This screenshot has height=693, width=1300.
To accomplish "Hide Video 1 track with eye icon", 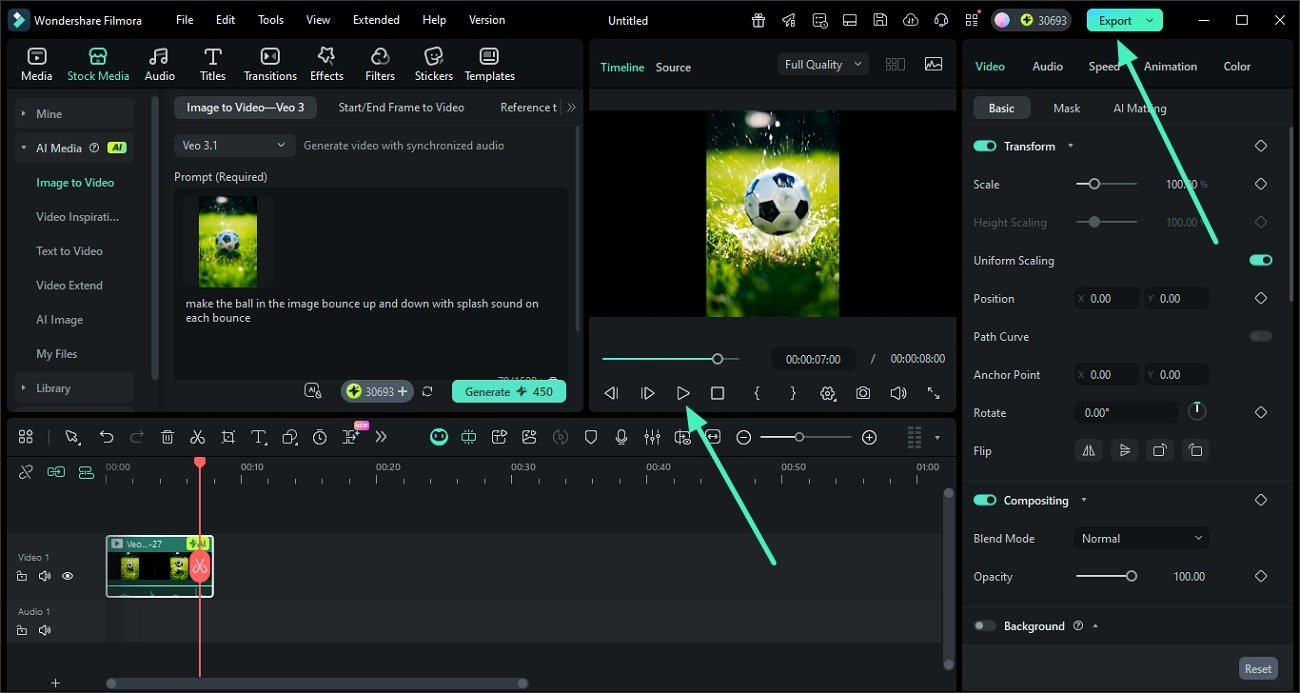I will (x=68, y=576).
